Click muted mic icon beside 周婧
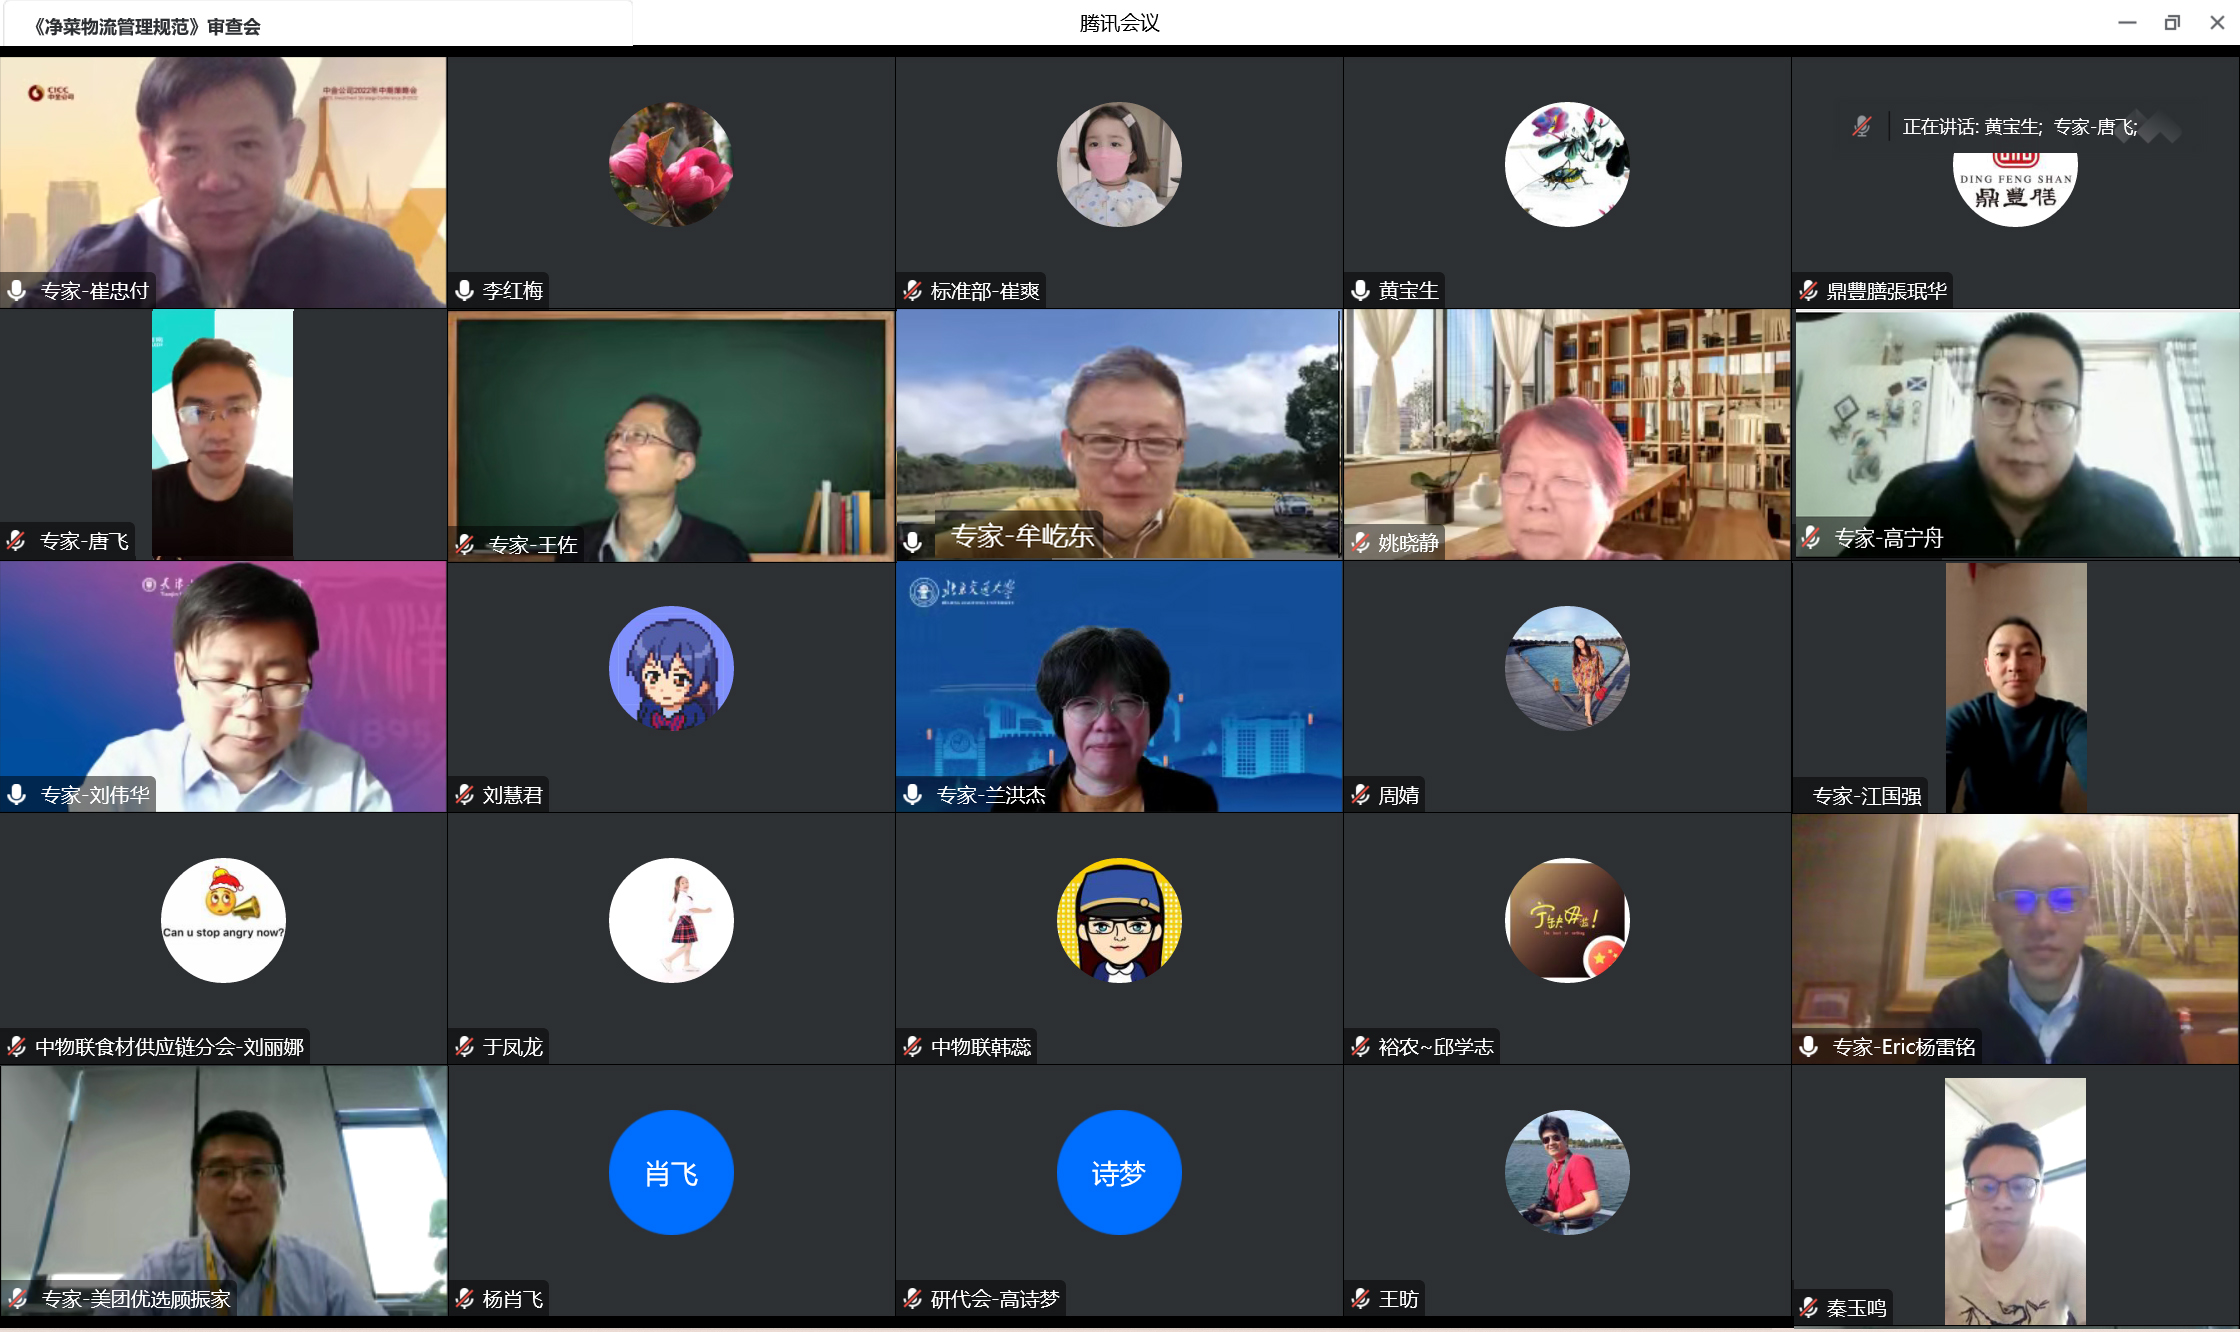The height and width of the screenshot is (1332, 2240). point(1360,795)
